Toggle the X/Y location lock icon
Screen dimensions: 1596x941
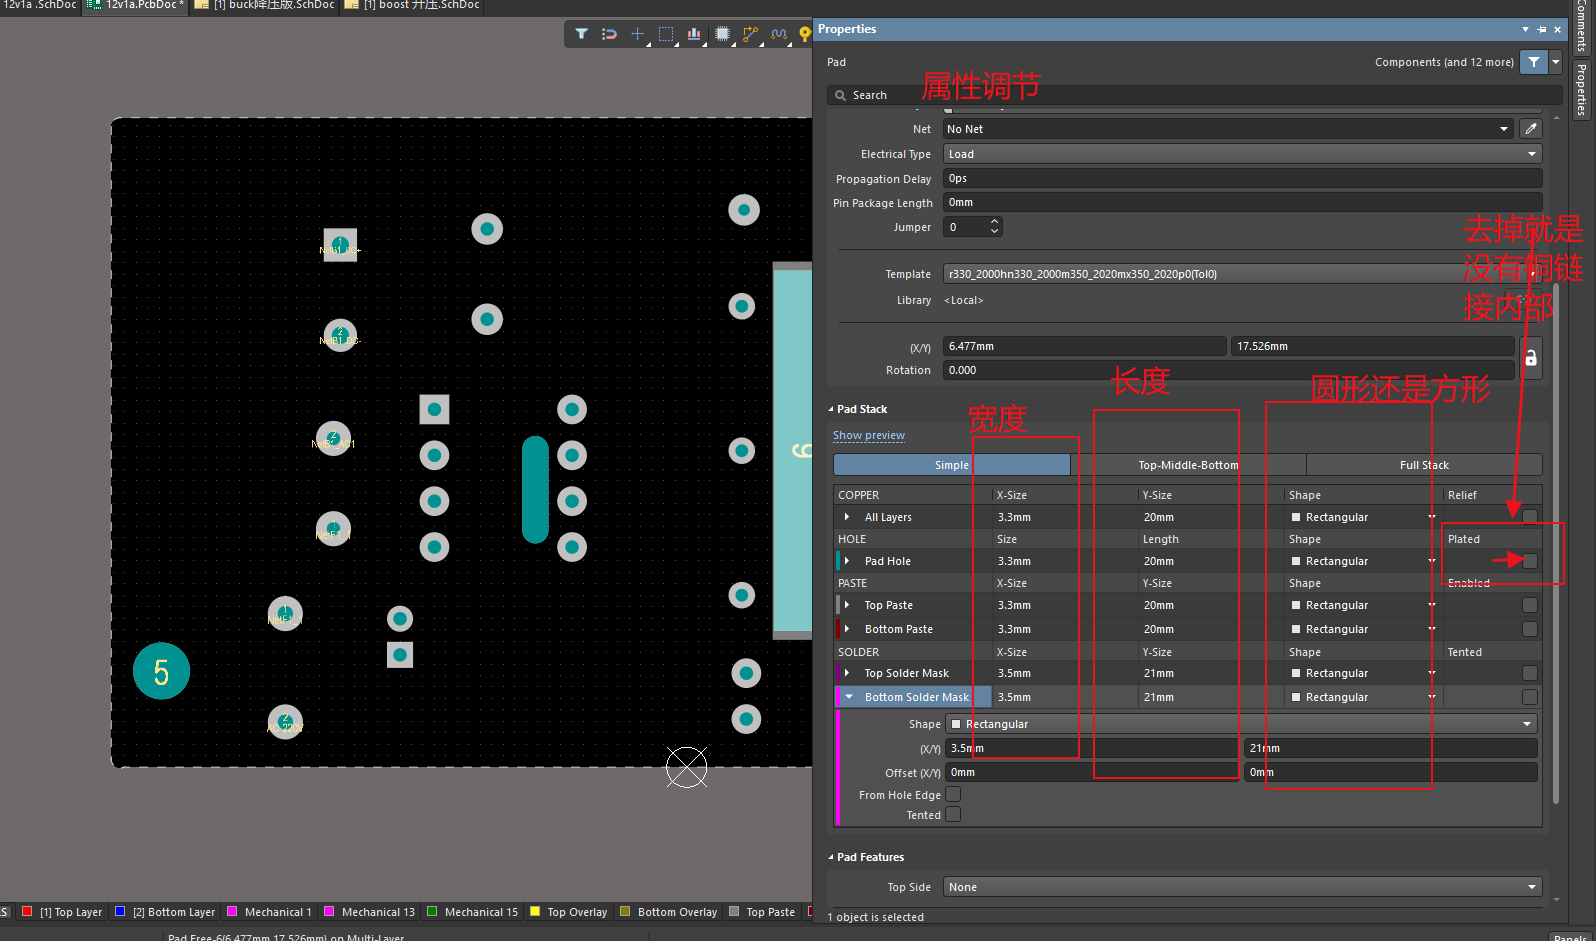(1530, 358)
